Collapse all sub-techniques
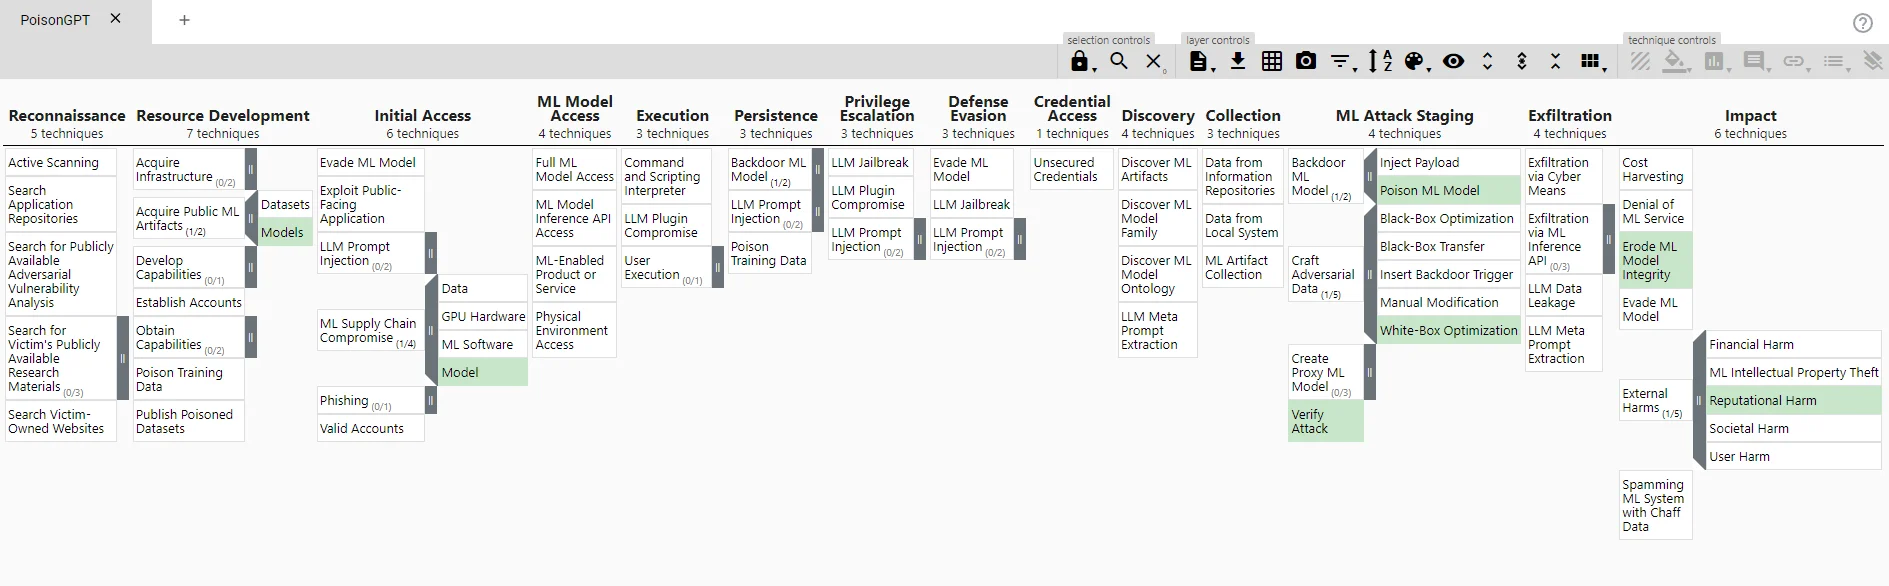1889x586 pixels. click(x=1555, y=61)
